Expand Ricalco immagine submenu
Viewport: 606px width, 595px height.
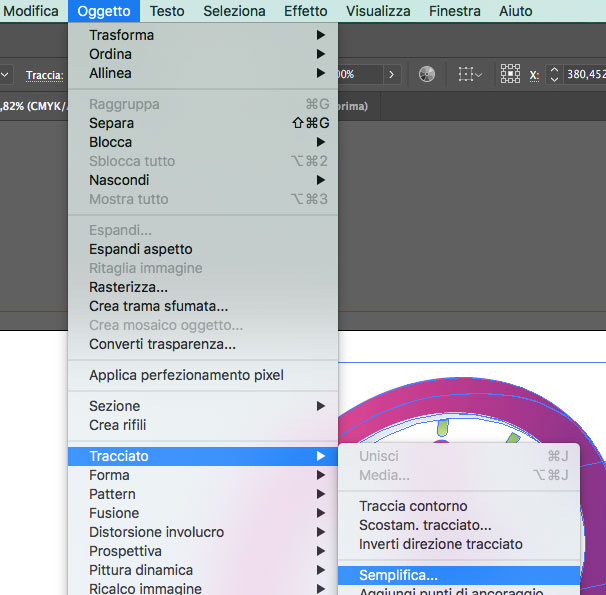click(203, 588)
